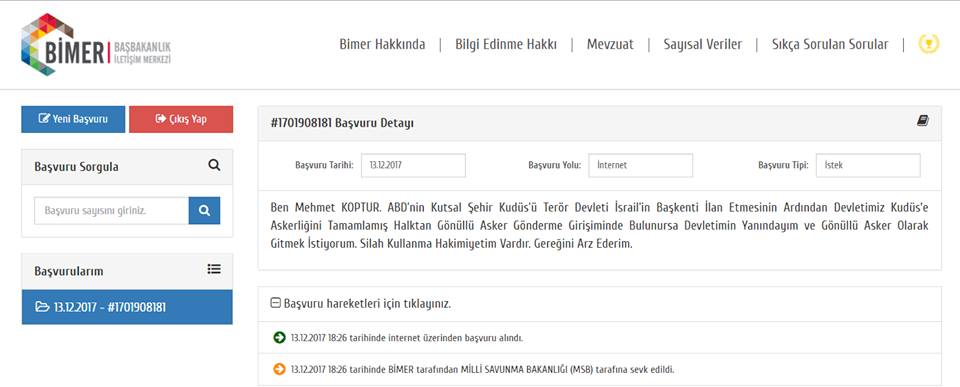960x387 pixels.
Task: Click the #1701908181 Başvuru Detayı title
Action: [342, 123]
